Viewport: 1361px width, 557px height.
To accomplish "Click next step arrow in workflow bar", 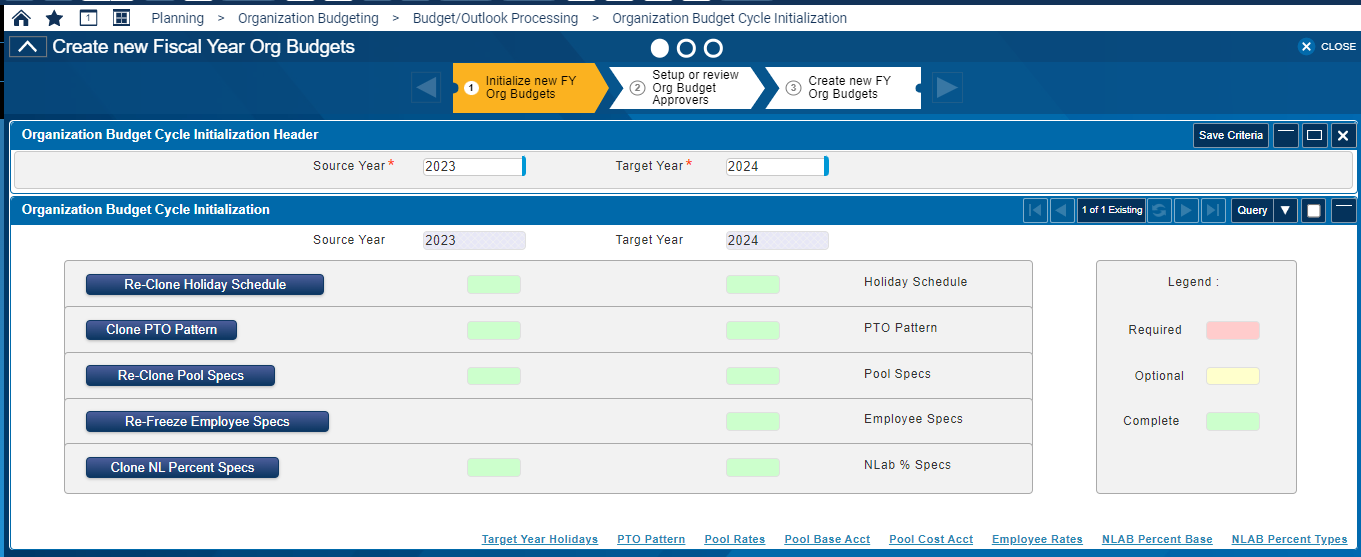I will coord(947,88).
